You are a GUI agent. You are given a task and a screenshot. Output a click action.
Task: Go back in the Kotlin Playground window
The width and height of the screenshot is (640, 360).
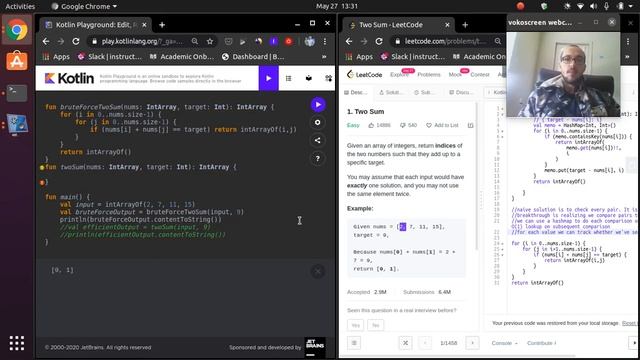[x=46, y=41]
